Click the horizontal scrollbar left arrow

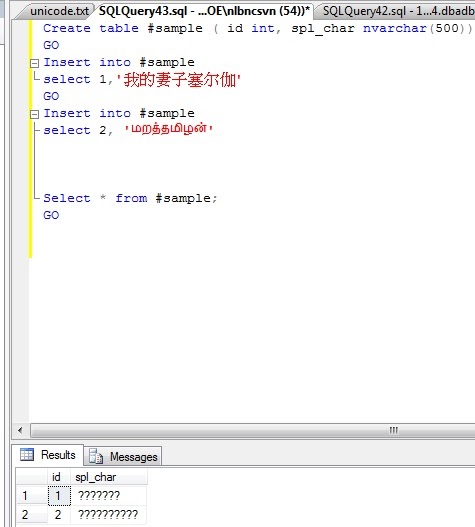point(20,430)
